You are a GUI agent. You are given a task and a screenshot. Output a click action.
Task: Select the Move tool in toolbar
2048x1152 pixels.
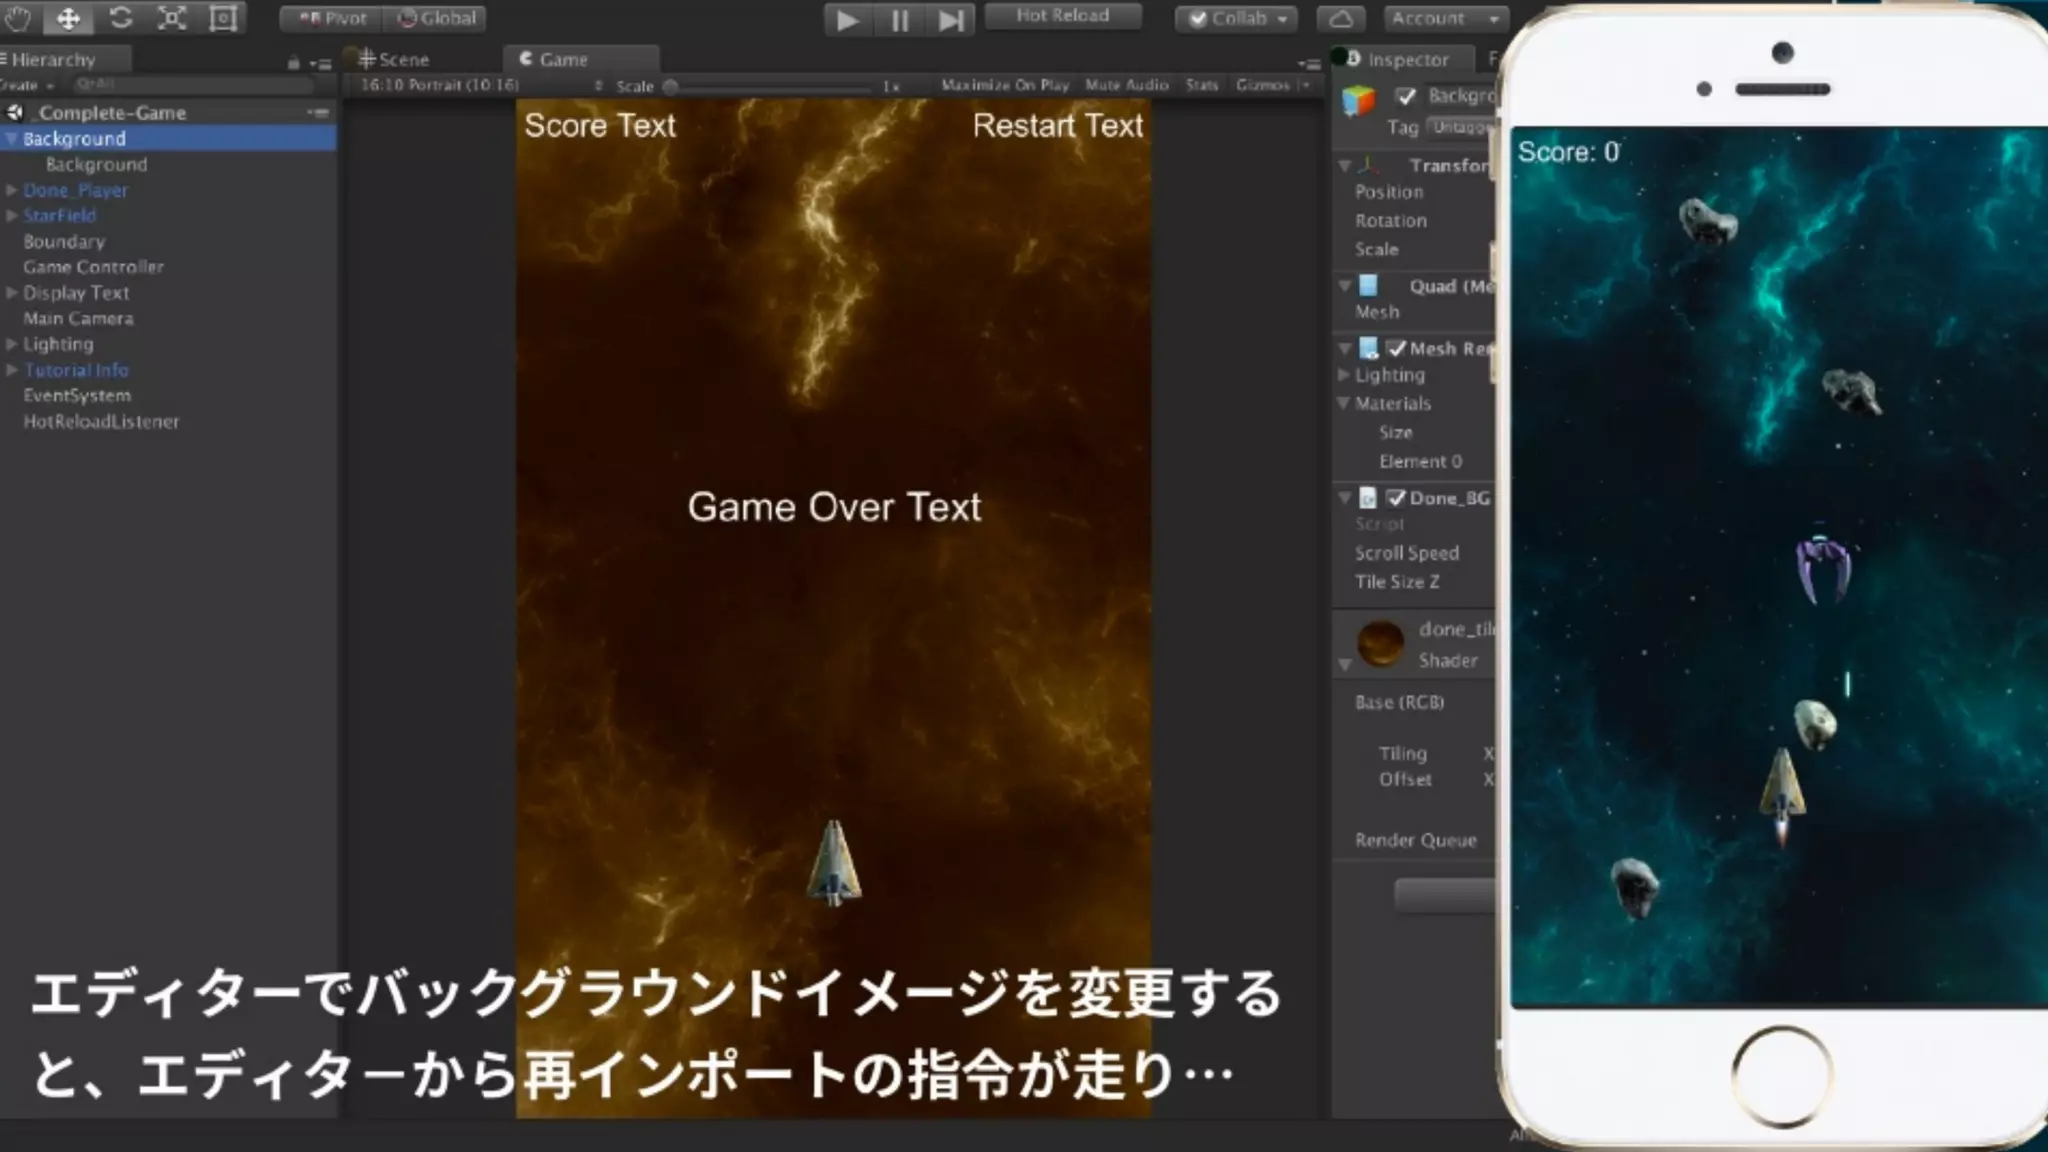click(x=68, y=18)
